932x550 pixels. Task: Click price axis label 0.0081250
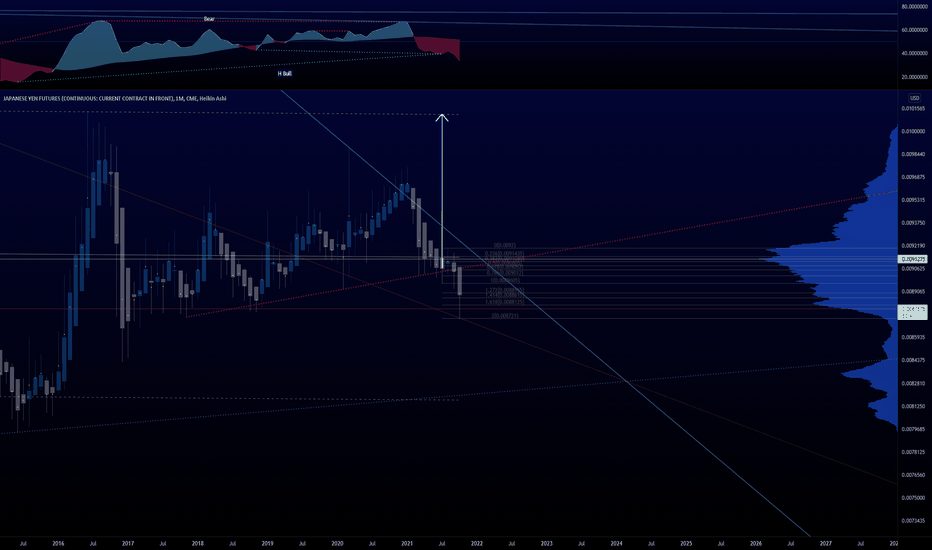913,406
